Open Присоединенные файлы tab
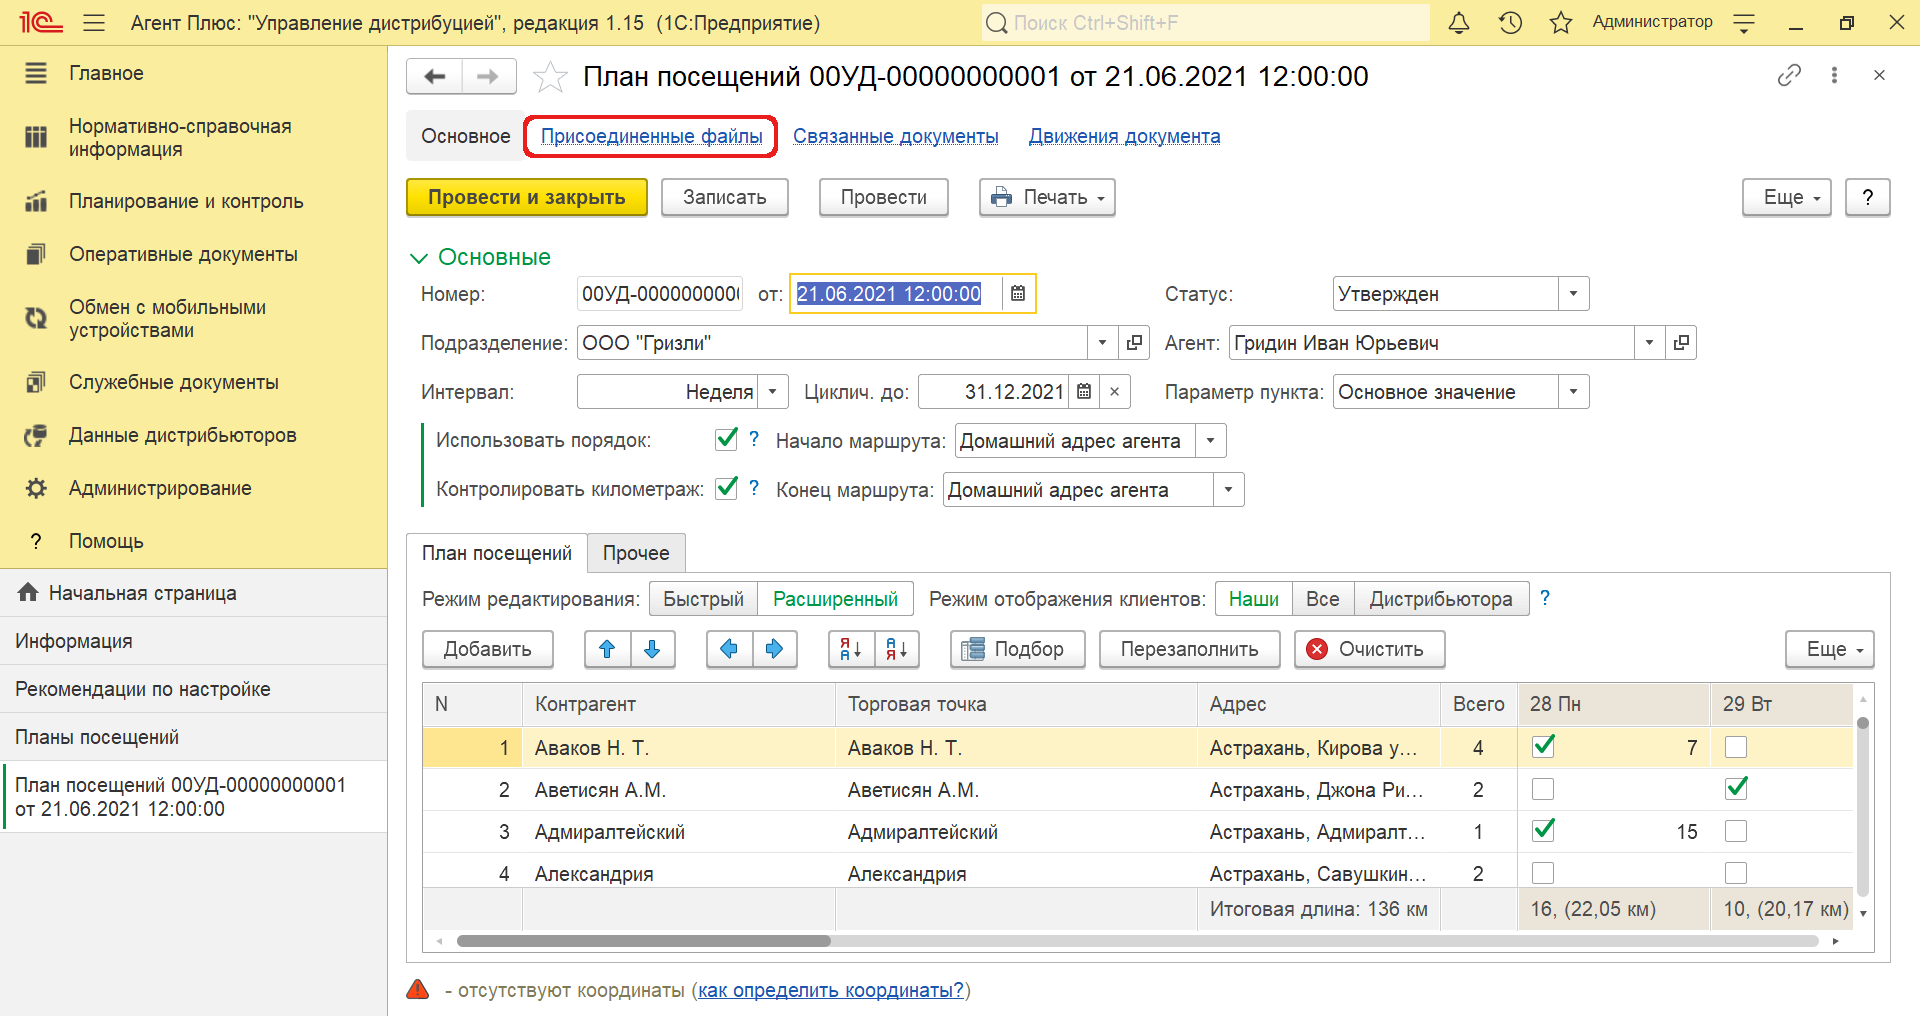The image size is (1920, 1016). (652, 136)
